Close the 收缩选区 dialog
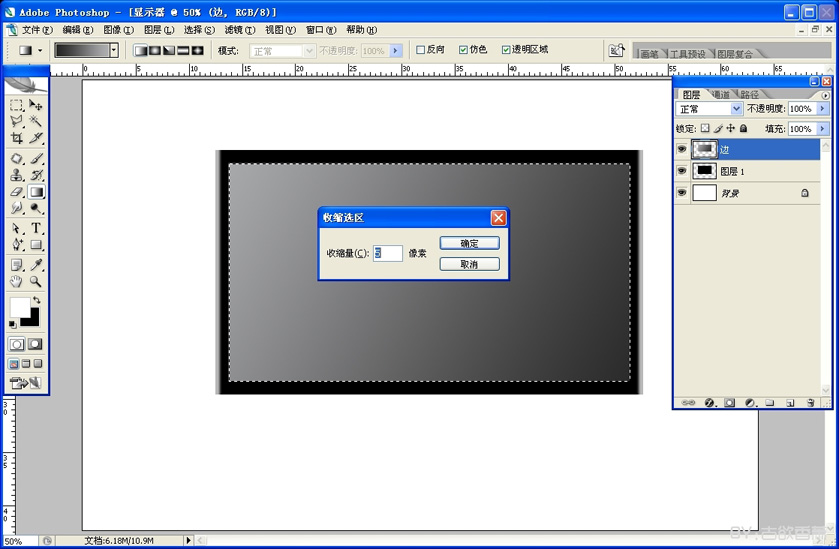Viewport: 839px width, 549px height. [498, 218]
